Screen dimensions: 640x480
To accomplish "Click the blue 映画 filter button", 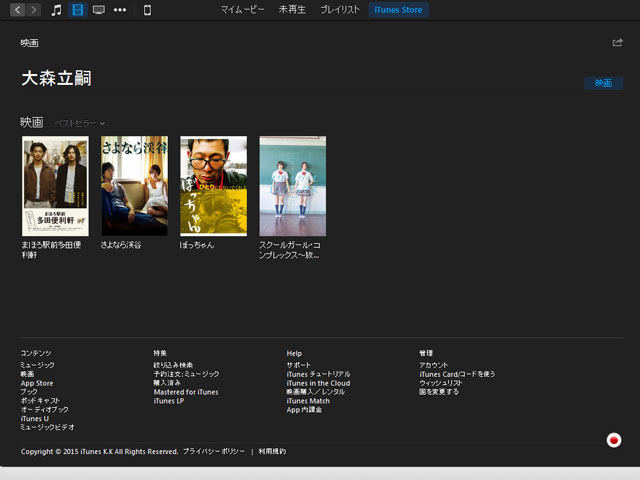I will click(x=603, y=83).
